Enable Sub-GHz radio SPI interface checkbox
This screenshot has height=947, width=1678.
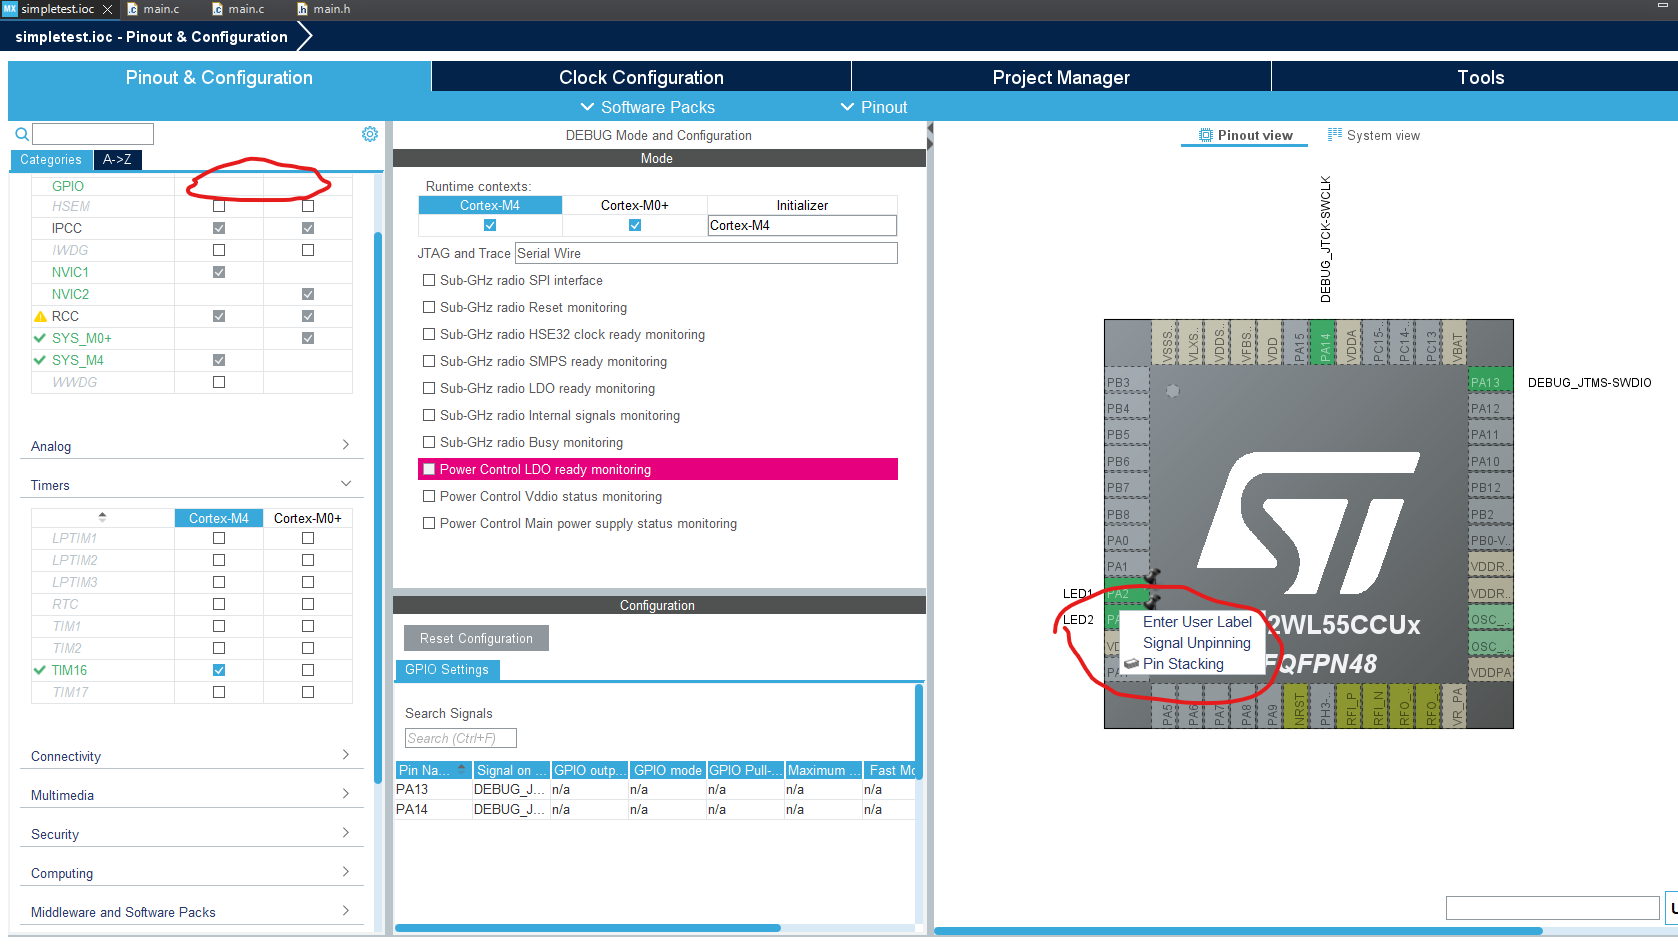click(429, 280)
